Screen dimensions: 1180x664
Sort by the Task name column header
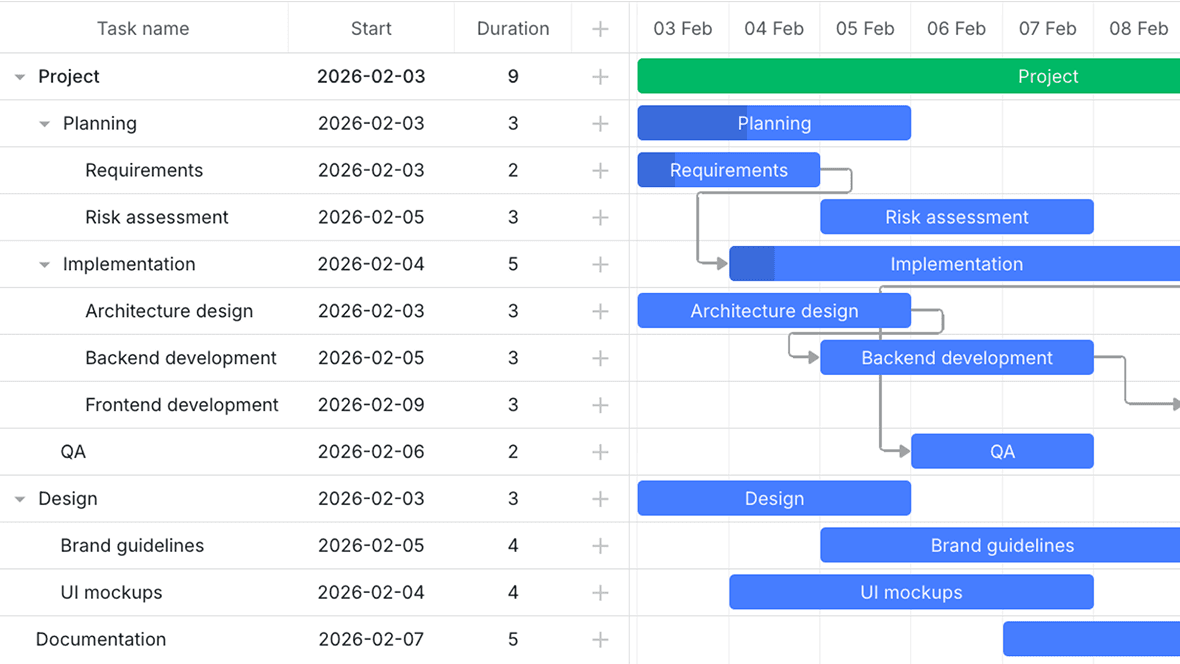pos(143,29)
